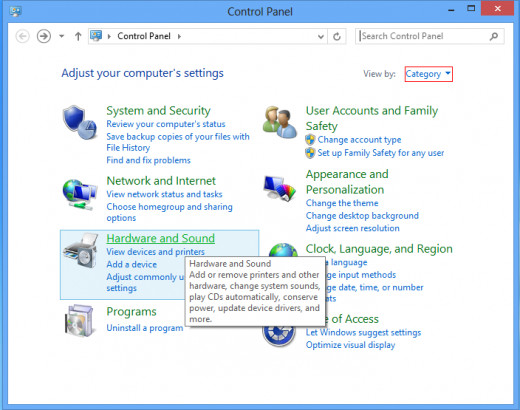Open the recent locations dropdown arrow
This screenshot has height=410, width=520.
pyautogui.click(x=62, y=36)
